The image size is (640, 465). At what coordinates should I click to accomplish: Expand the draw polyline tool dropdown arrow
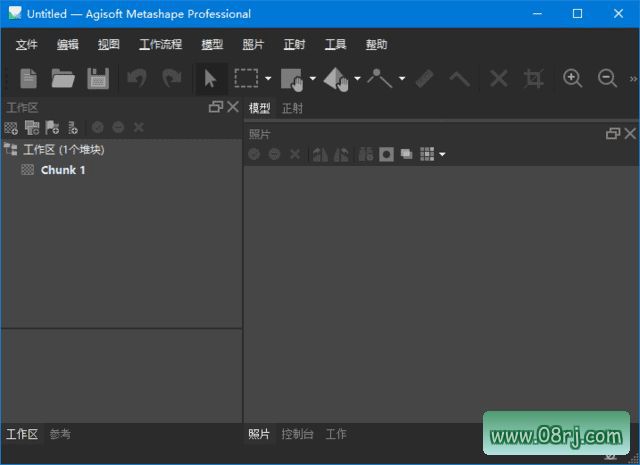point(402,78)
